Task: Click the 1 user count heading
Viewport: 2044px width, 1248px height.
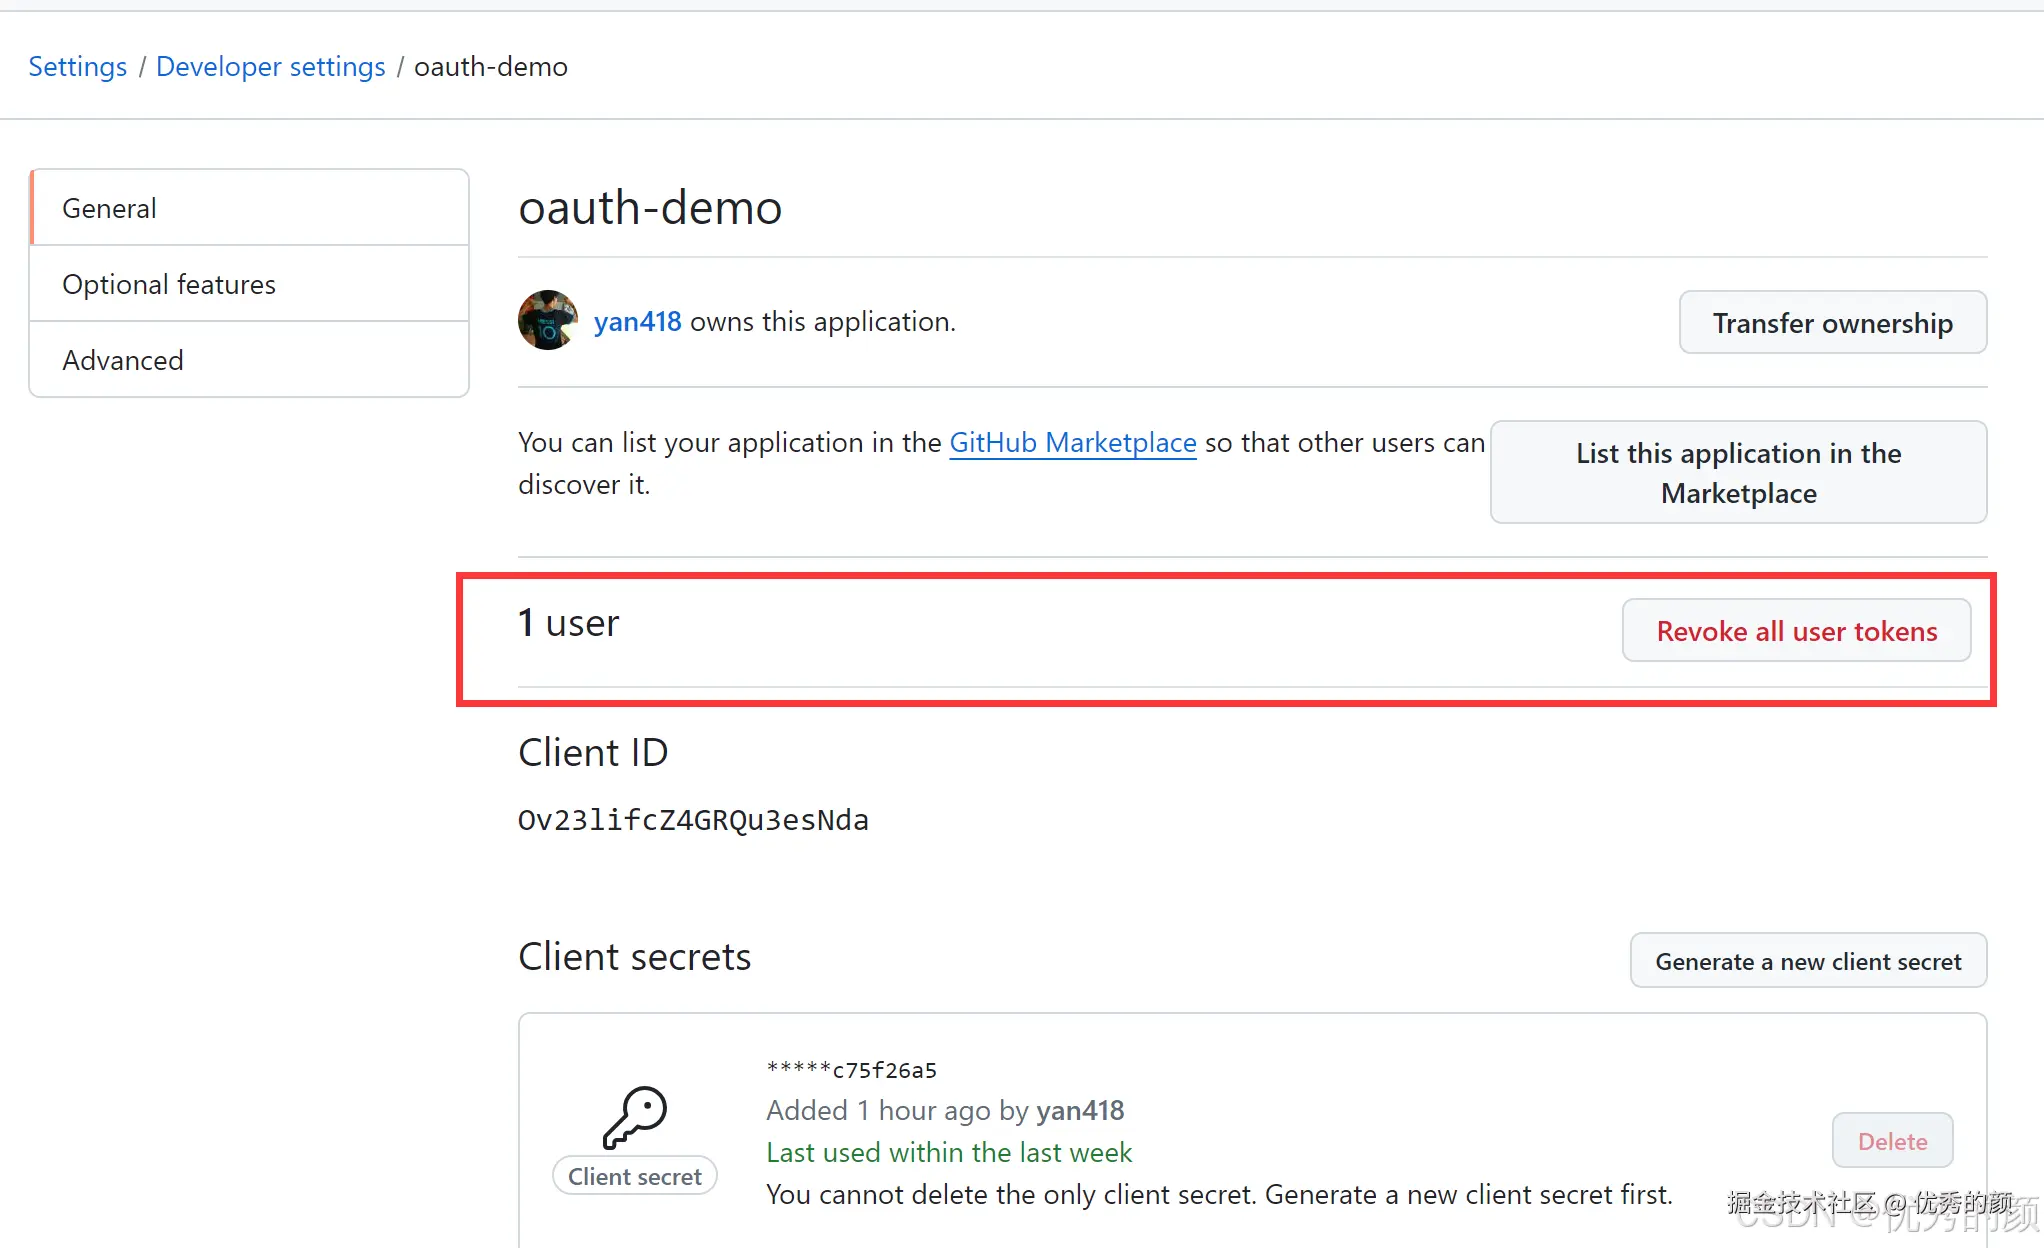Action: (x=569, y=623)
